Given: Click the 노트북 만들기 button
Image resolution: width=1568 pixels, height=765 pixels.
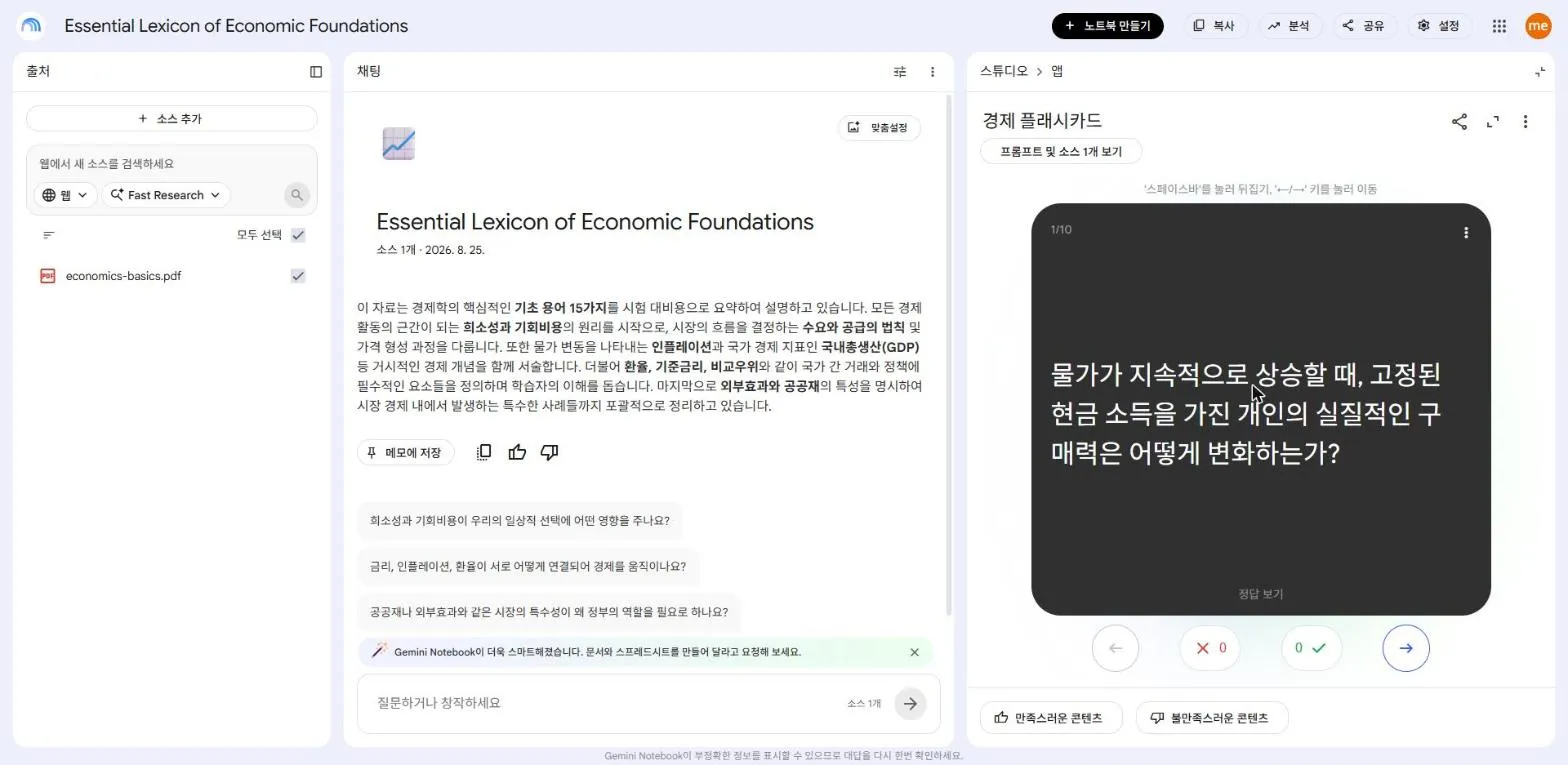Looking at the screenshot, I should [x=1107, y=26].
